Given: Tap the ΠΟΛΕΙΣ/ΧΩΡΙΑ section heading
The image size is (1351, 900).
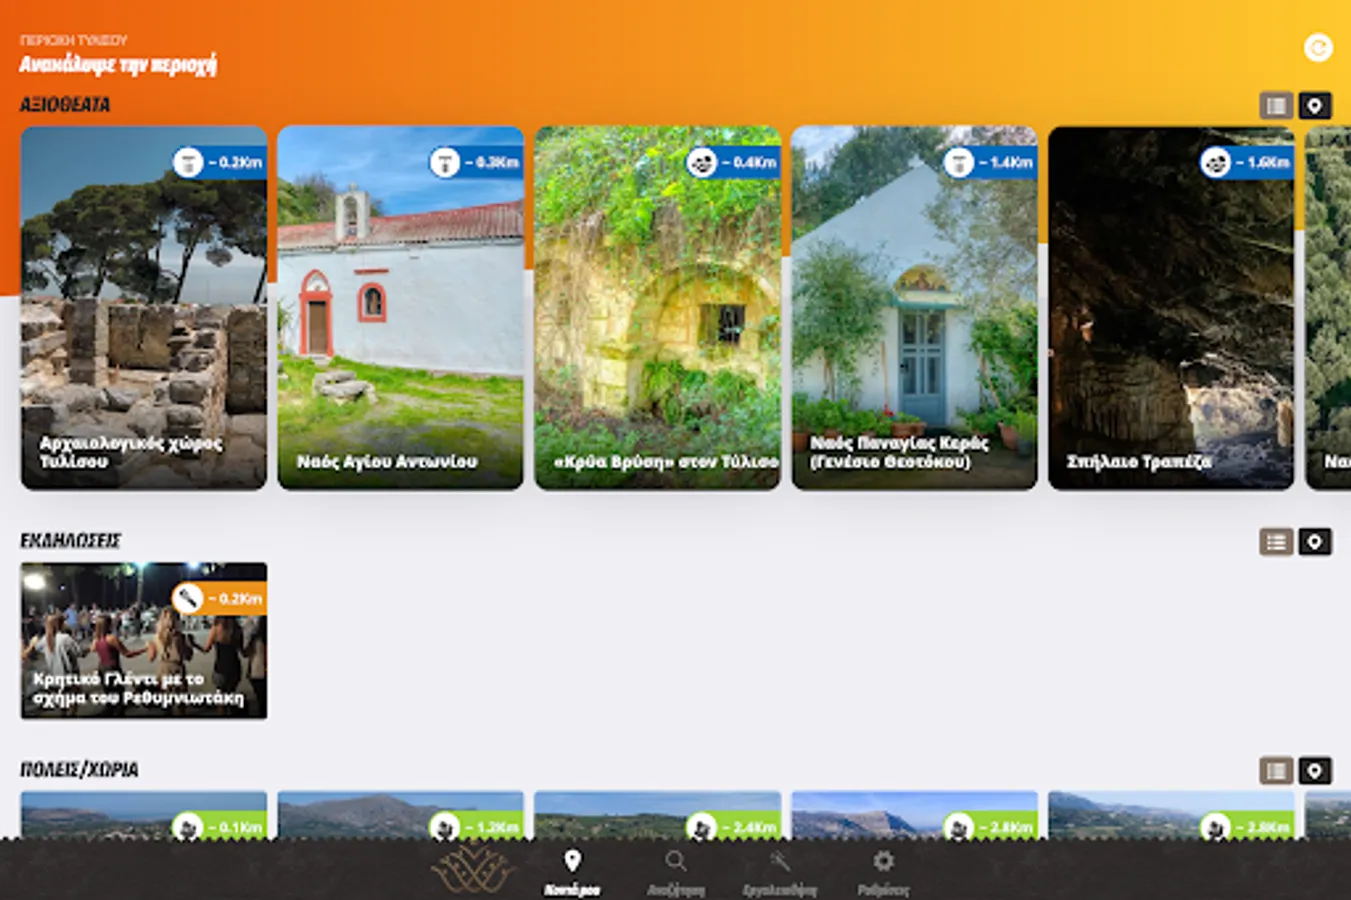Looking at the screenshot, I should click(79, 770).
